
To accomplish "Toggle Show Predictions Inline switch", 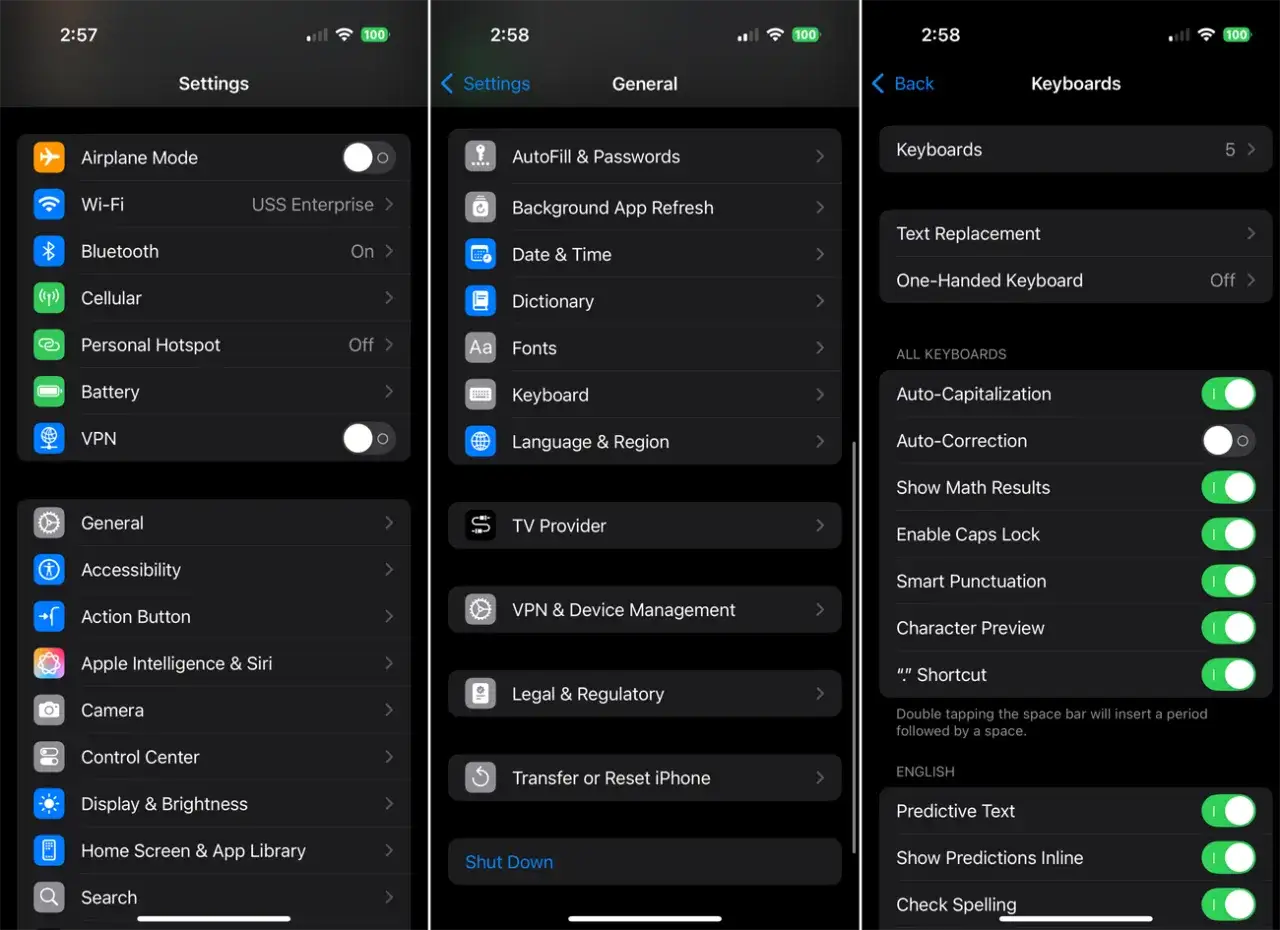I will click(1228, 858).
